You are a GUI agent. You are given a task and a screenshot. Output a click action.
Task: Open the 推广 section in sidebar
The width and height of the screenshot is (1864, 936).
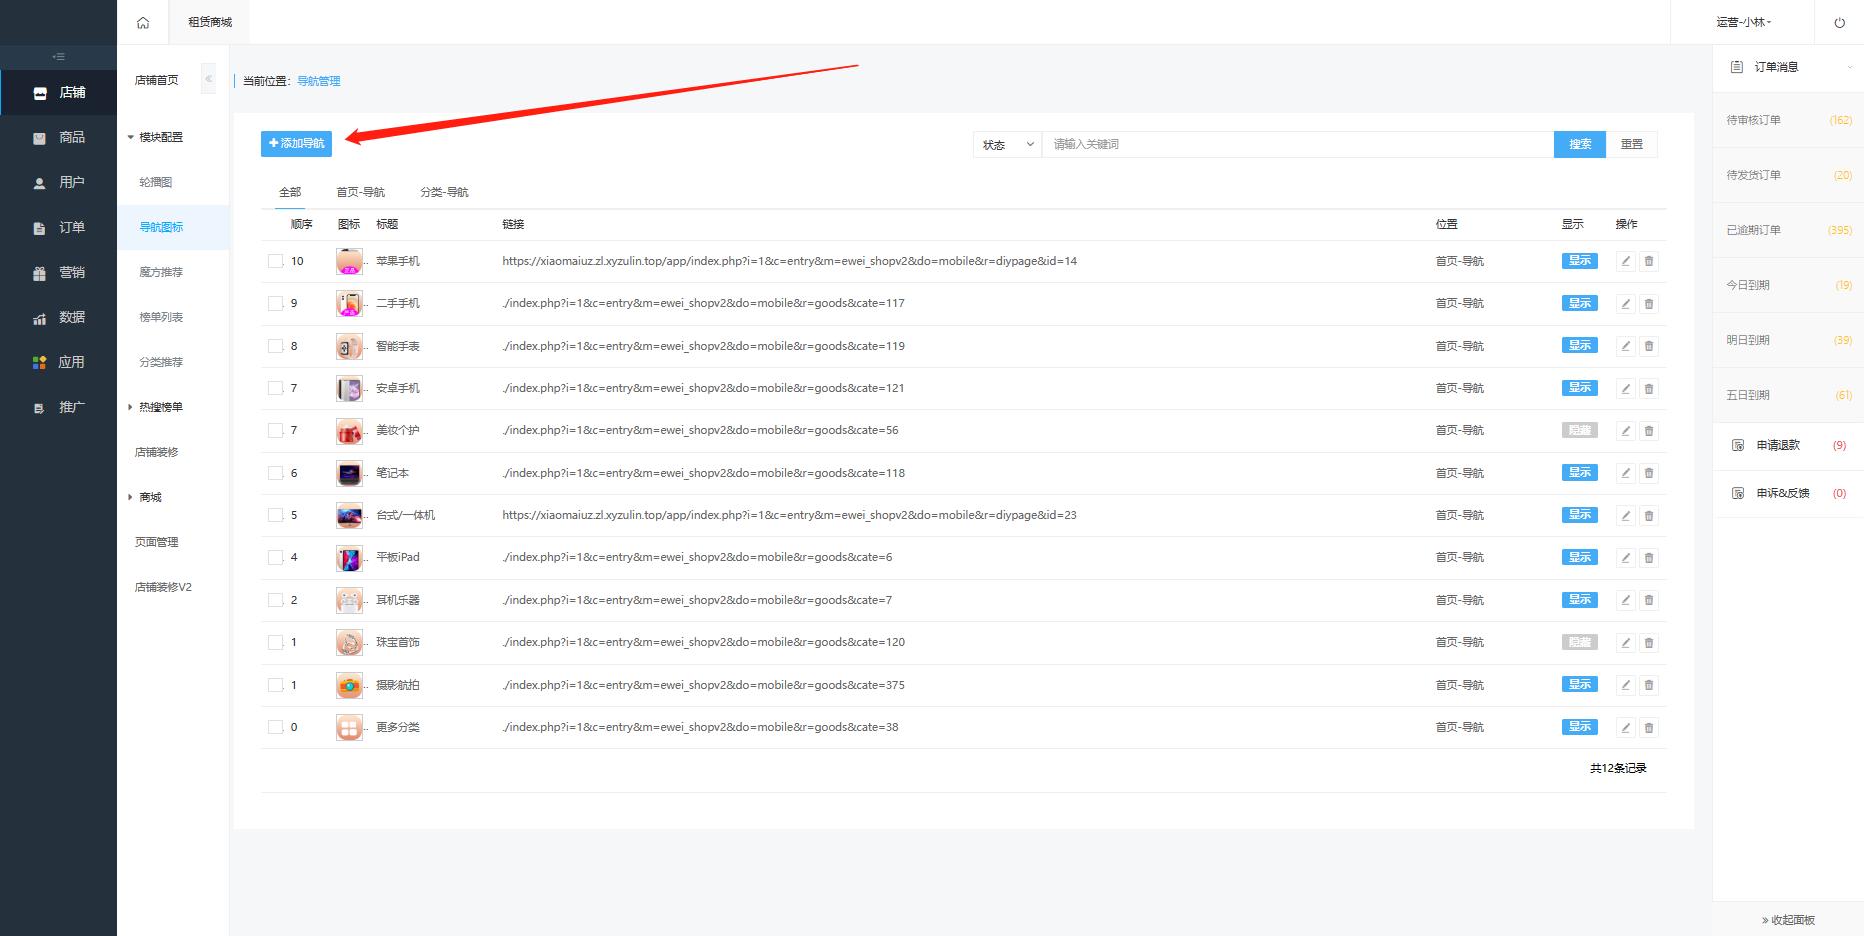[59, 407]
